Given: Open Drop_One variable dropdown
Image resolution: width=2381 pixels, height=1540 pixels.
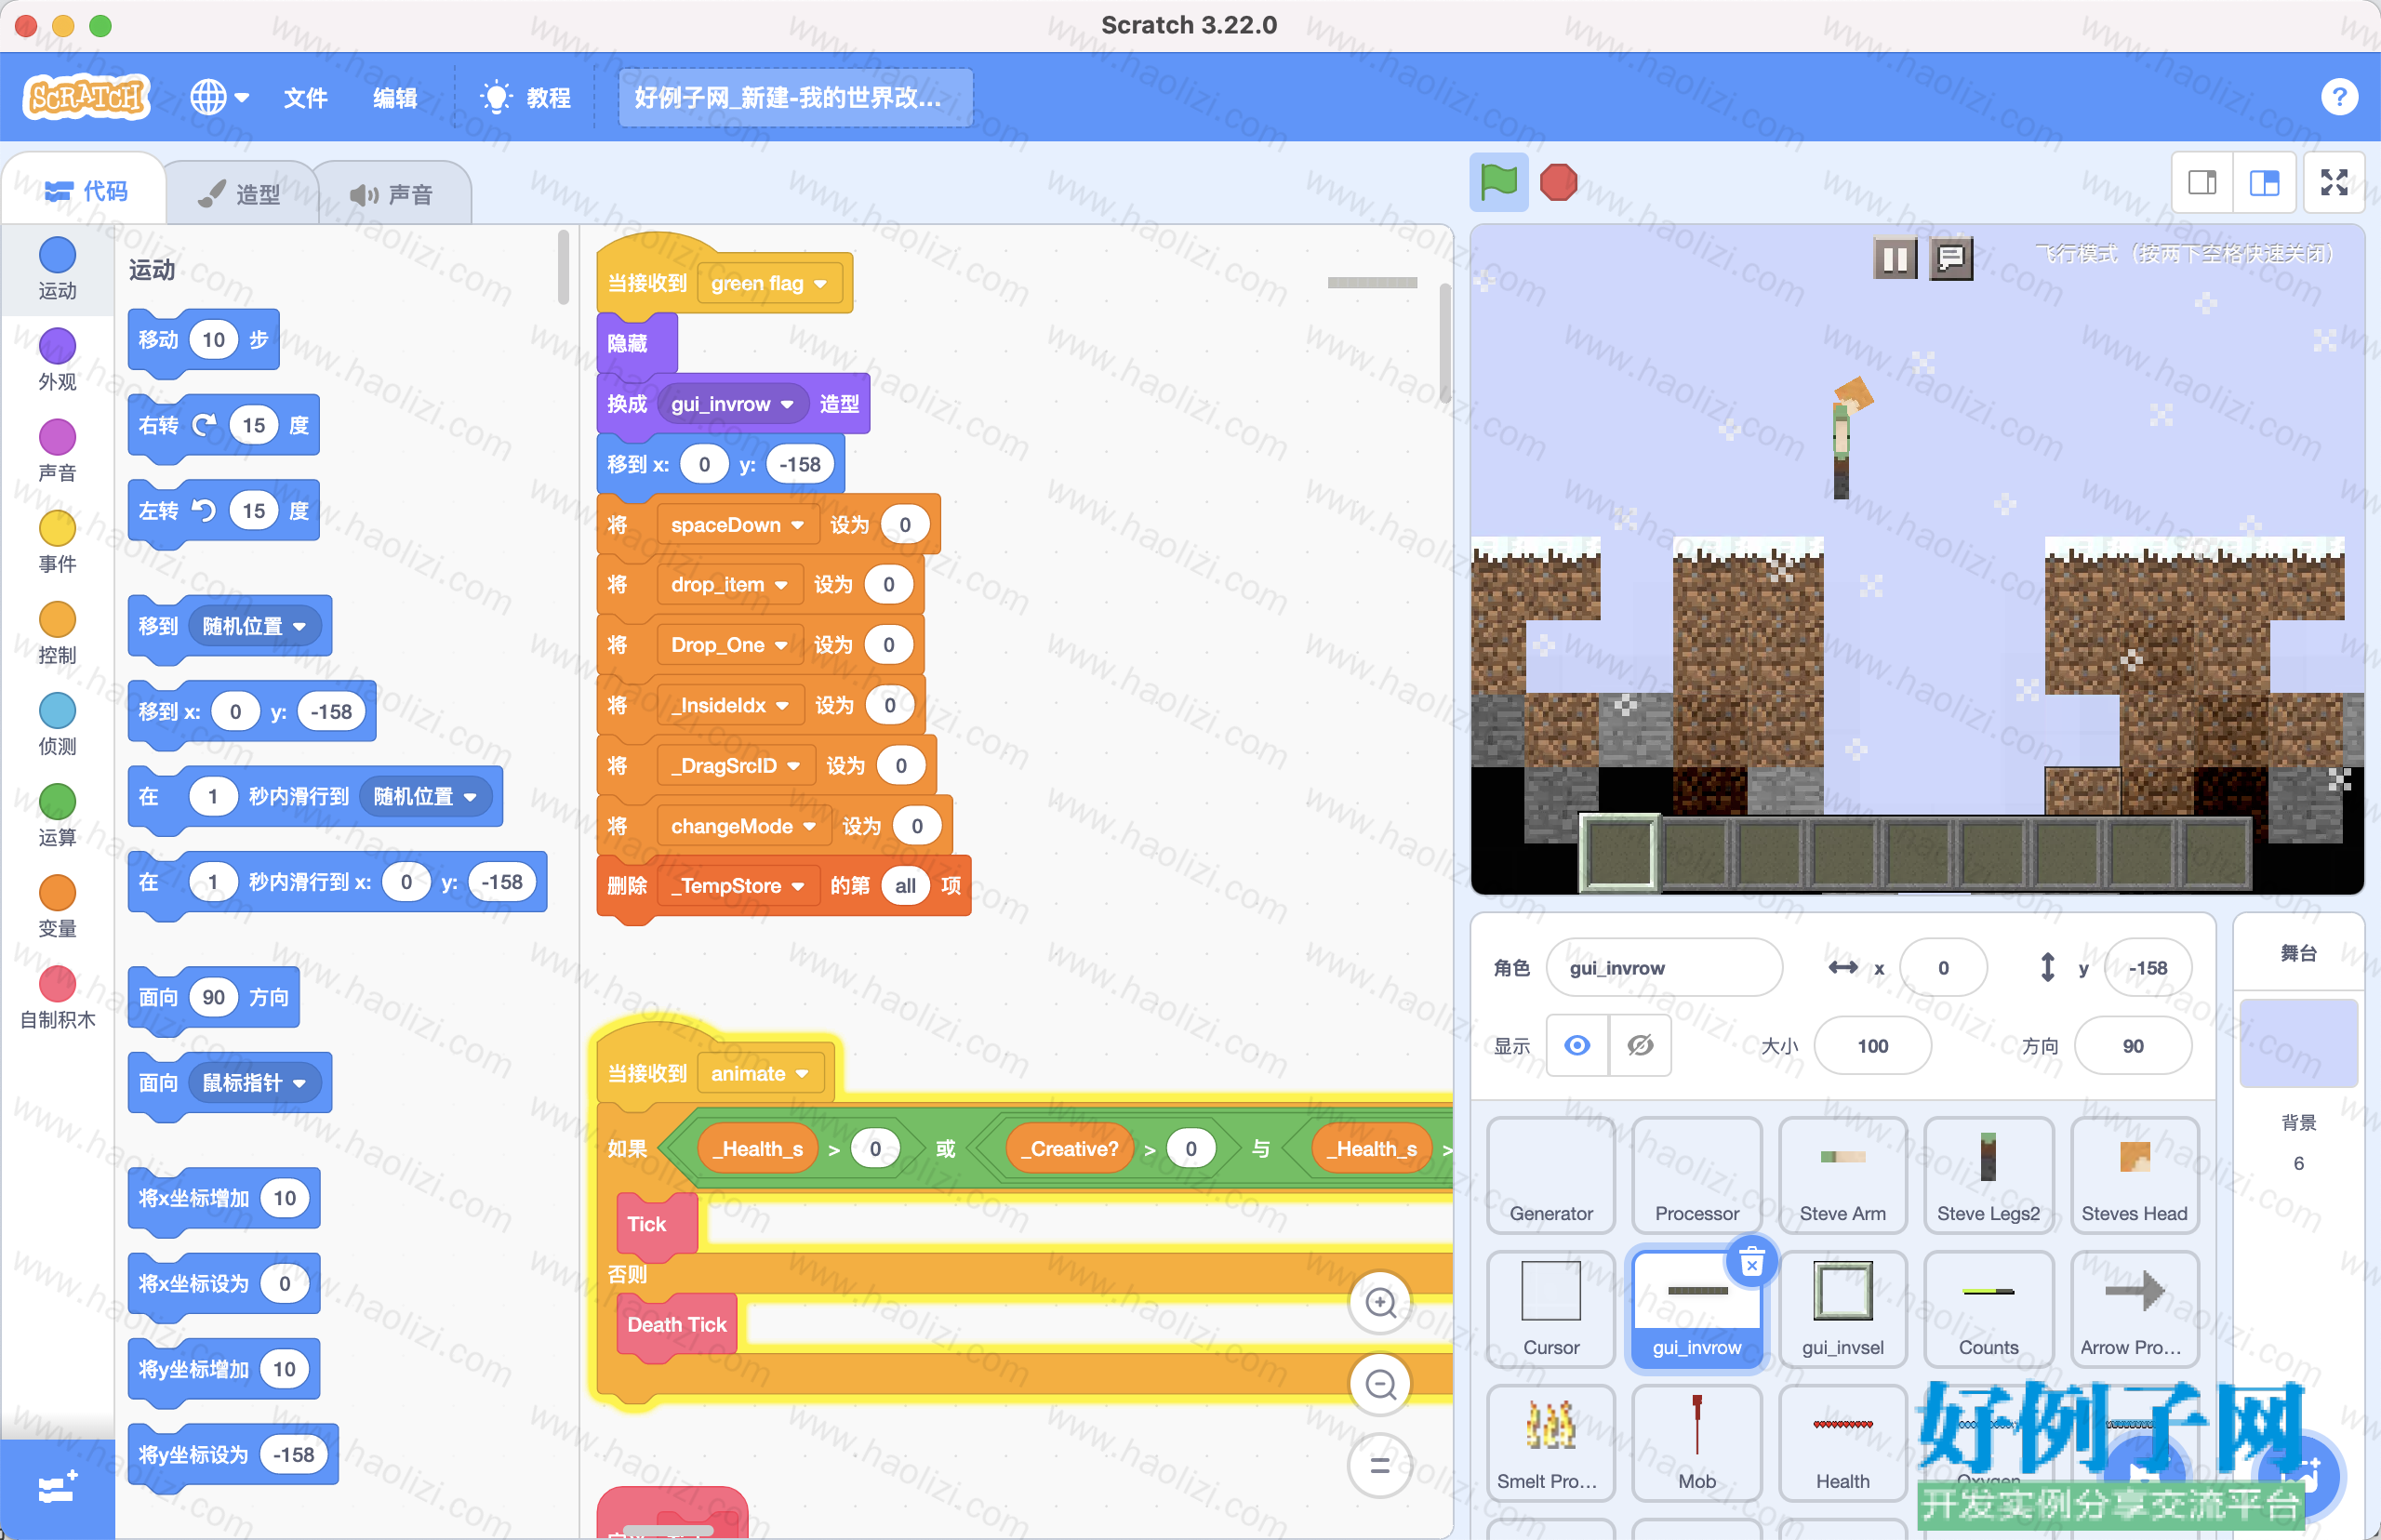Looking at the screenshot, I should click(x=729, y=645).
